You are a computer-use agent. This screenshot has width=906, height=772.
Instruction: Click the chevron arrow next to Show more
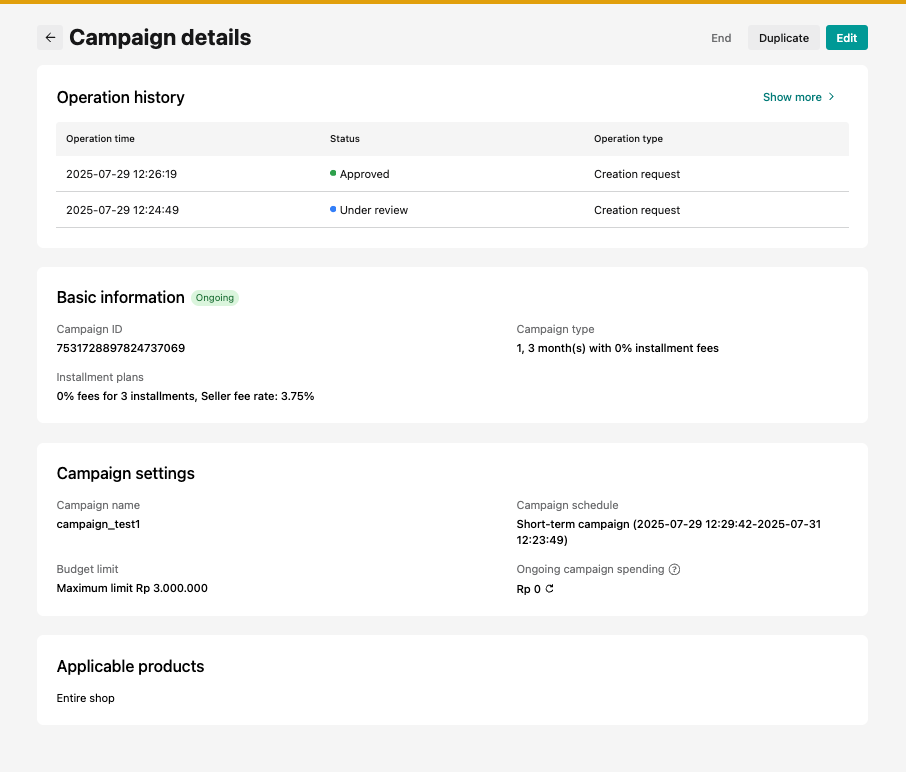[x=831, y=97]
